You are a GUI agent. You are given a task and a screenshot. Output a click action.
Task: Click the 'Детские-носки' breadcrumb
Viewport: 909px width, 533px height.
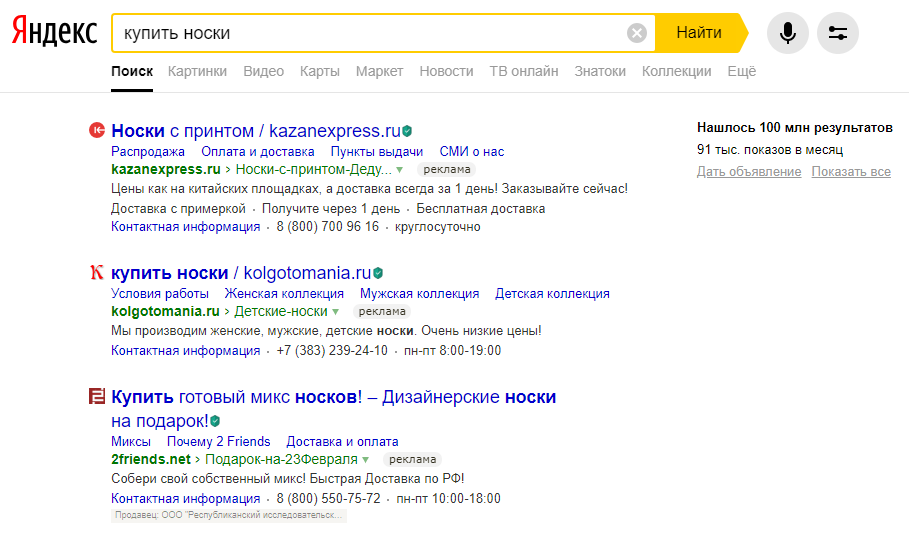click(x=281, y=311)
